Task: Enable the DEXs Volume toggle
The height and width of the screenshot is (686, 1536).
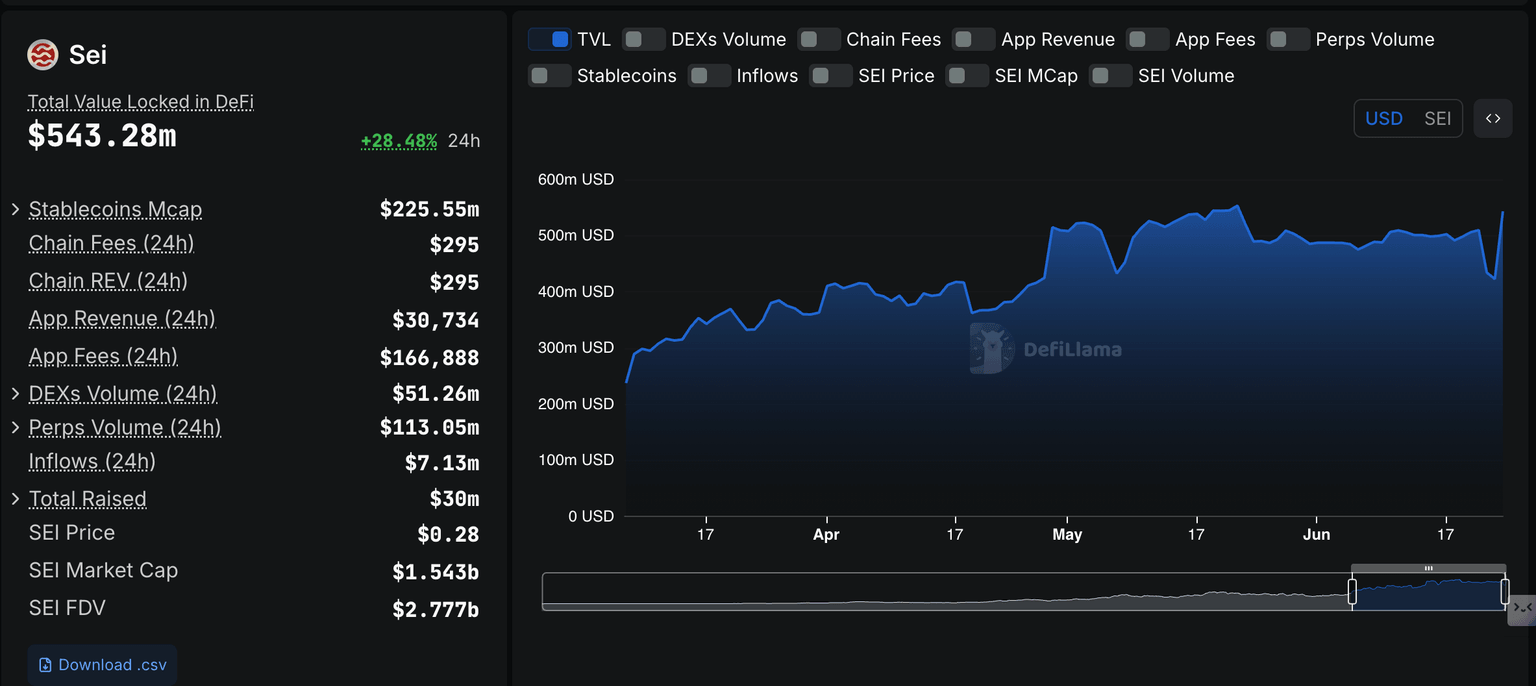Action: [x=643, y=39]
